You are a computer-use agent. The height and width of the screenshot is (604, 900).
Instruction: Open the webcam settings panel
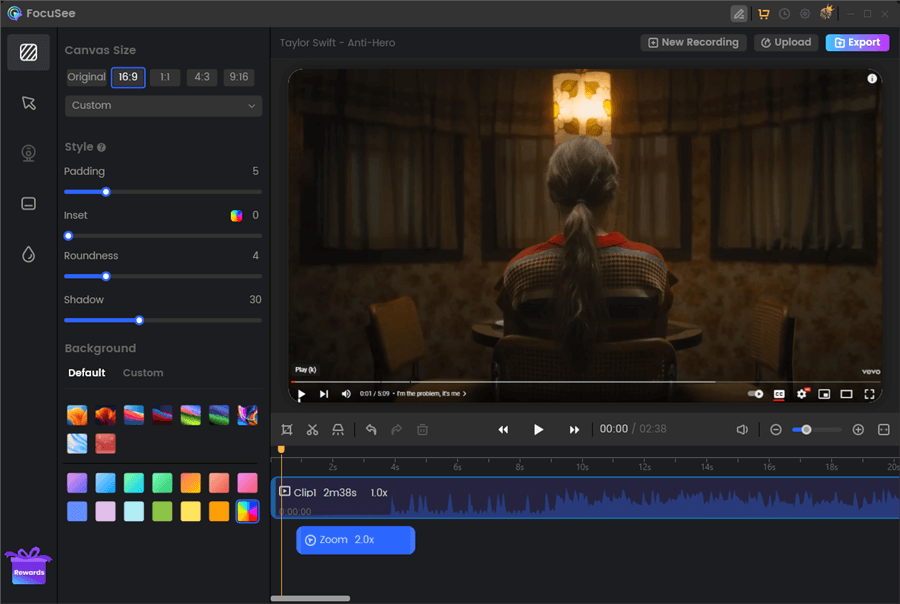(28, 153)
